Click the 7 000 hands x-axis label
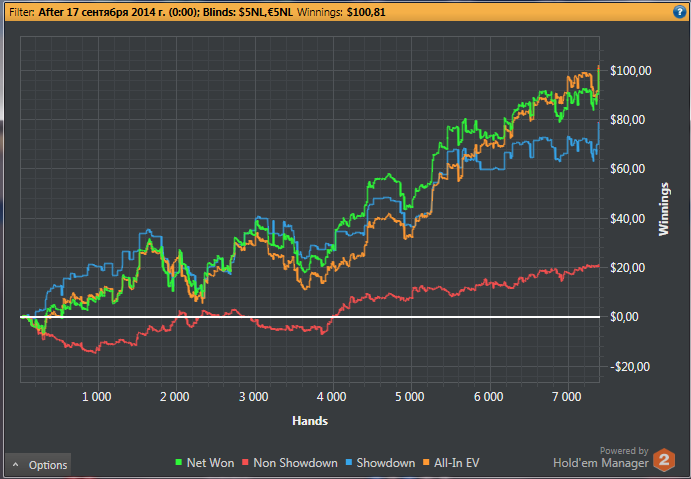This screenshot has height=479, width=691. (x=566, y=397)
